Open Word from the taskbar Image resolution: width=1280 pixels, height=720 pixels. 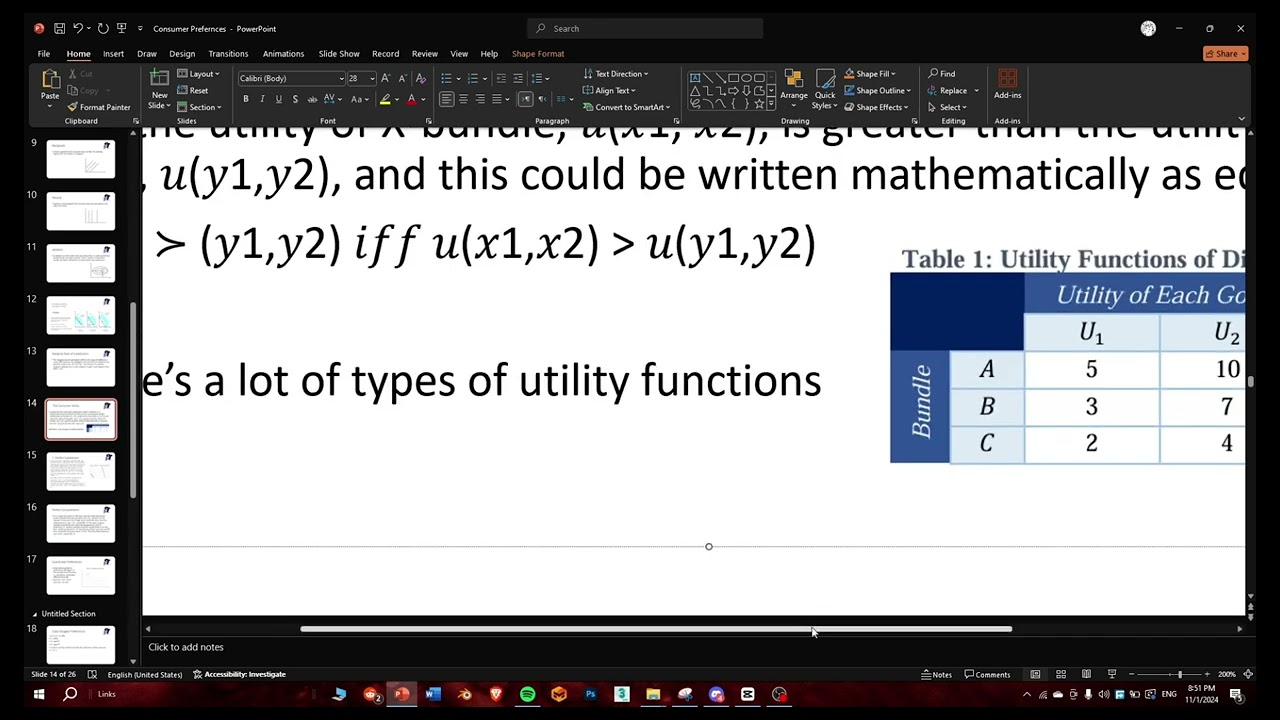click(433, 694)
